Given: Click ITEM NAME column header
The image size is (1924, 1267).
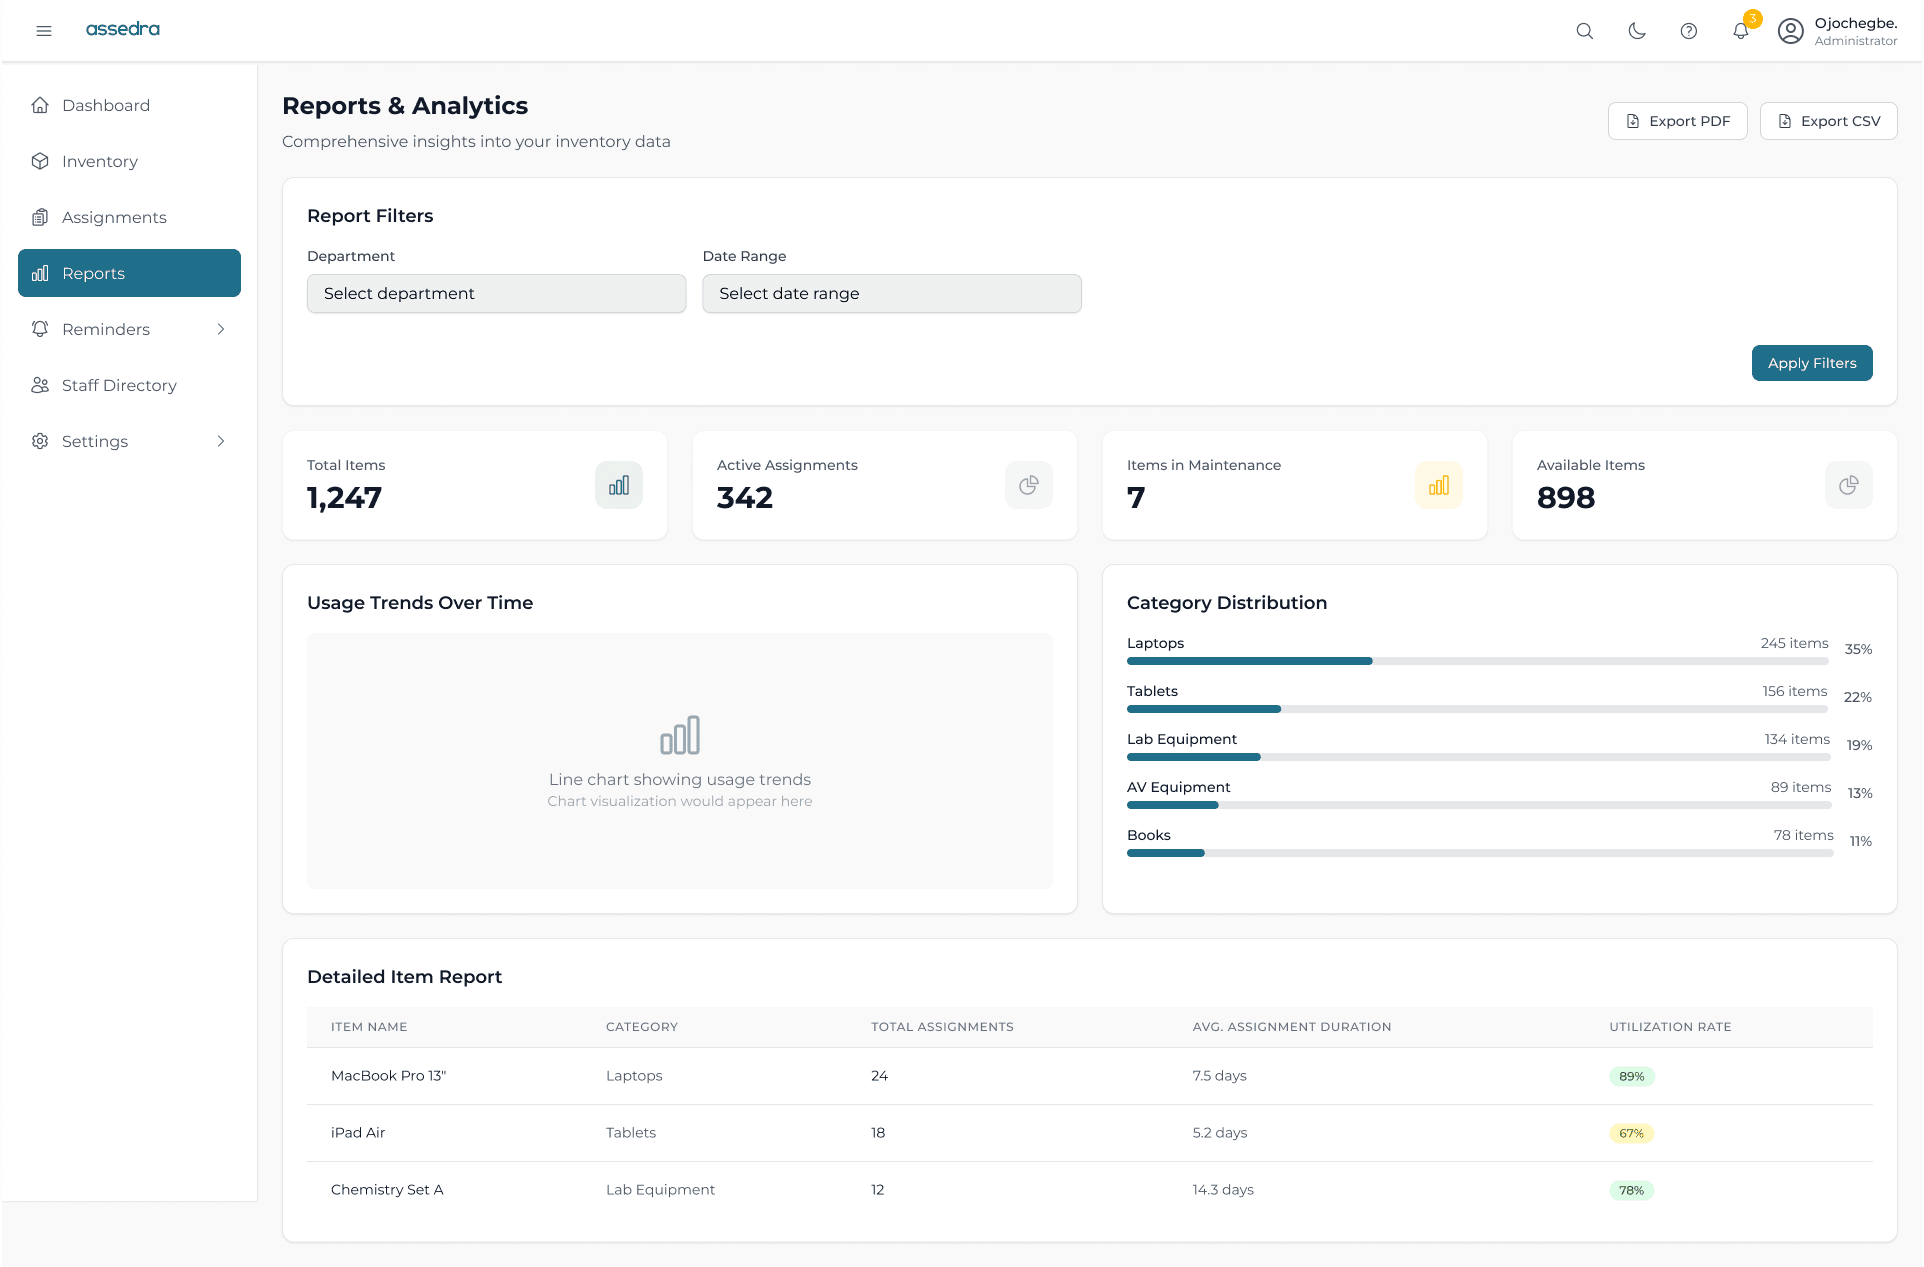Looking at the screenshot, I should 369,1027.
